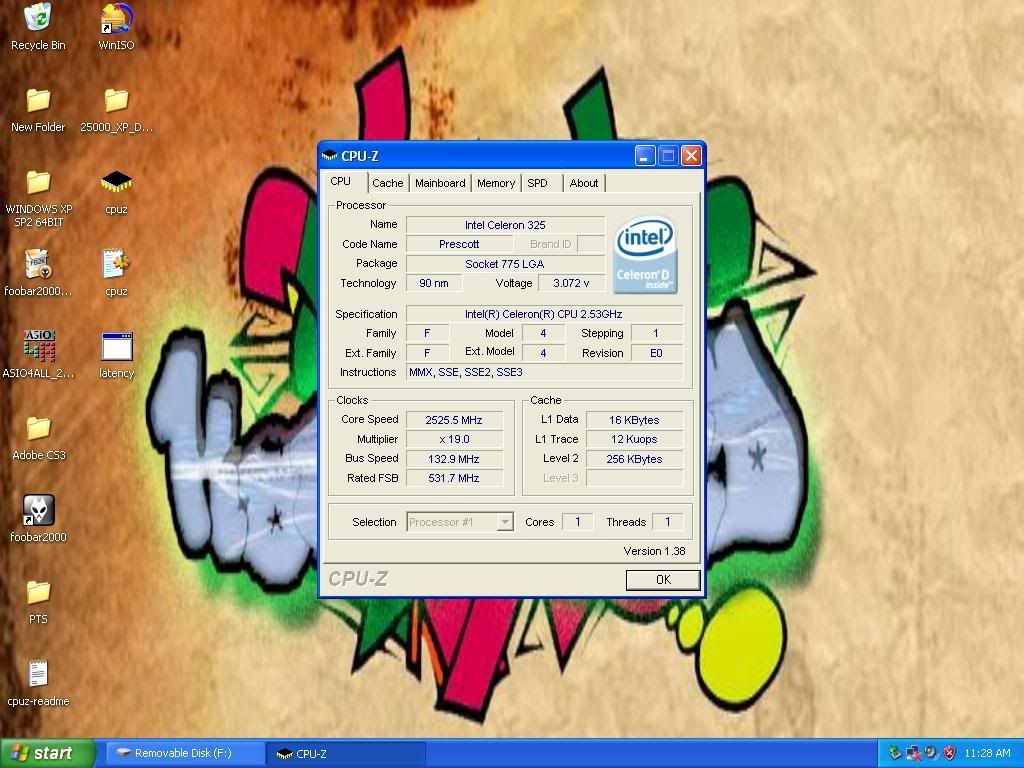Click the Level 2 value "256 KBytes"

point(634,459)
